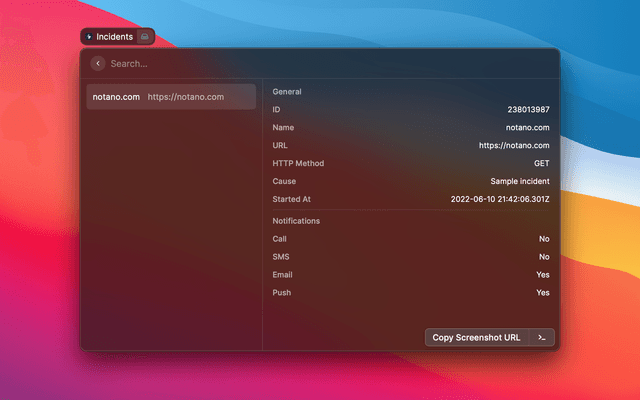This screenshot has width=640, height=400.
Task: Click the Notifications section header
Action: click(x=296, y=220)
